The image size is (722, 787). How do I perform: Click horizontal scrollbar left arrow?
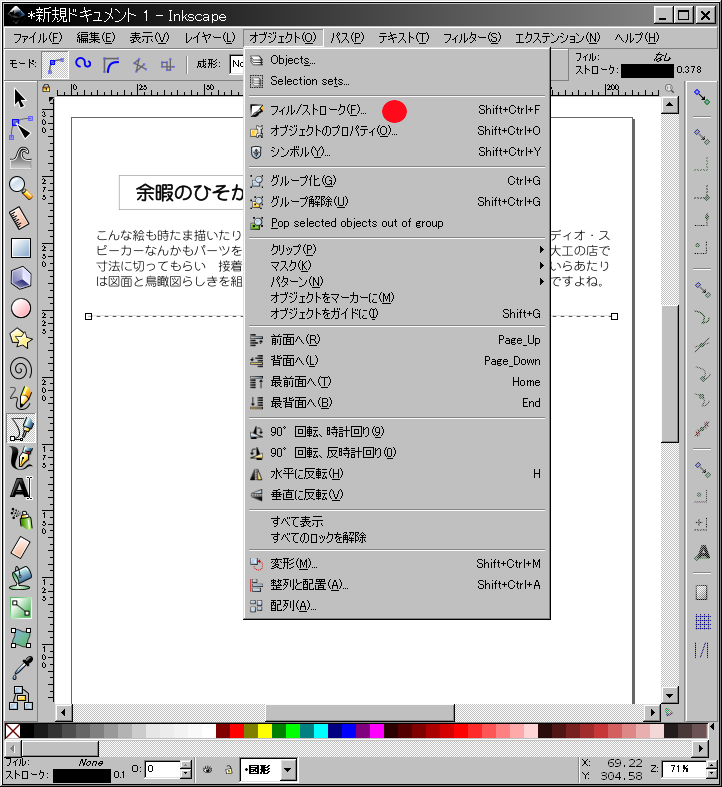[63, 712]
